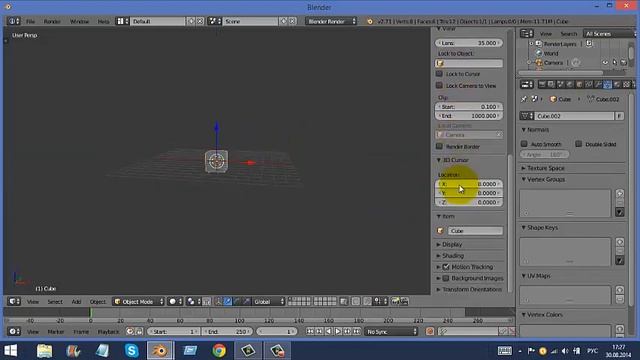Image resolution: width=640 pixels, height=360 pixels.
Task: Open the pivot point selector
Action: point(193,302)
